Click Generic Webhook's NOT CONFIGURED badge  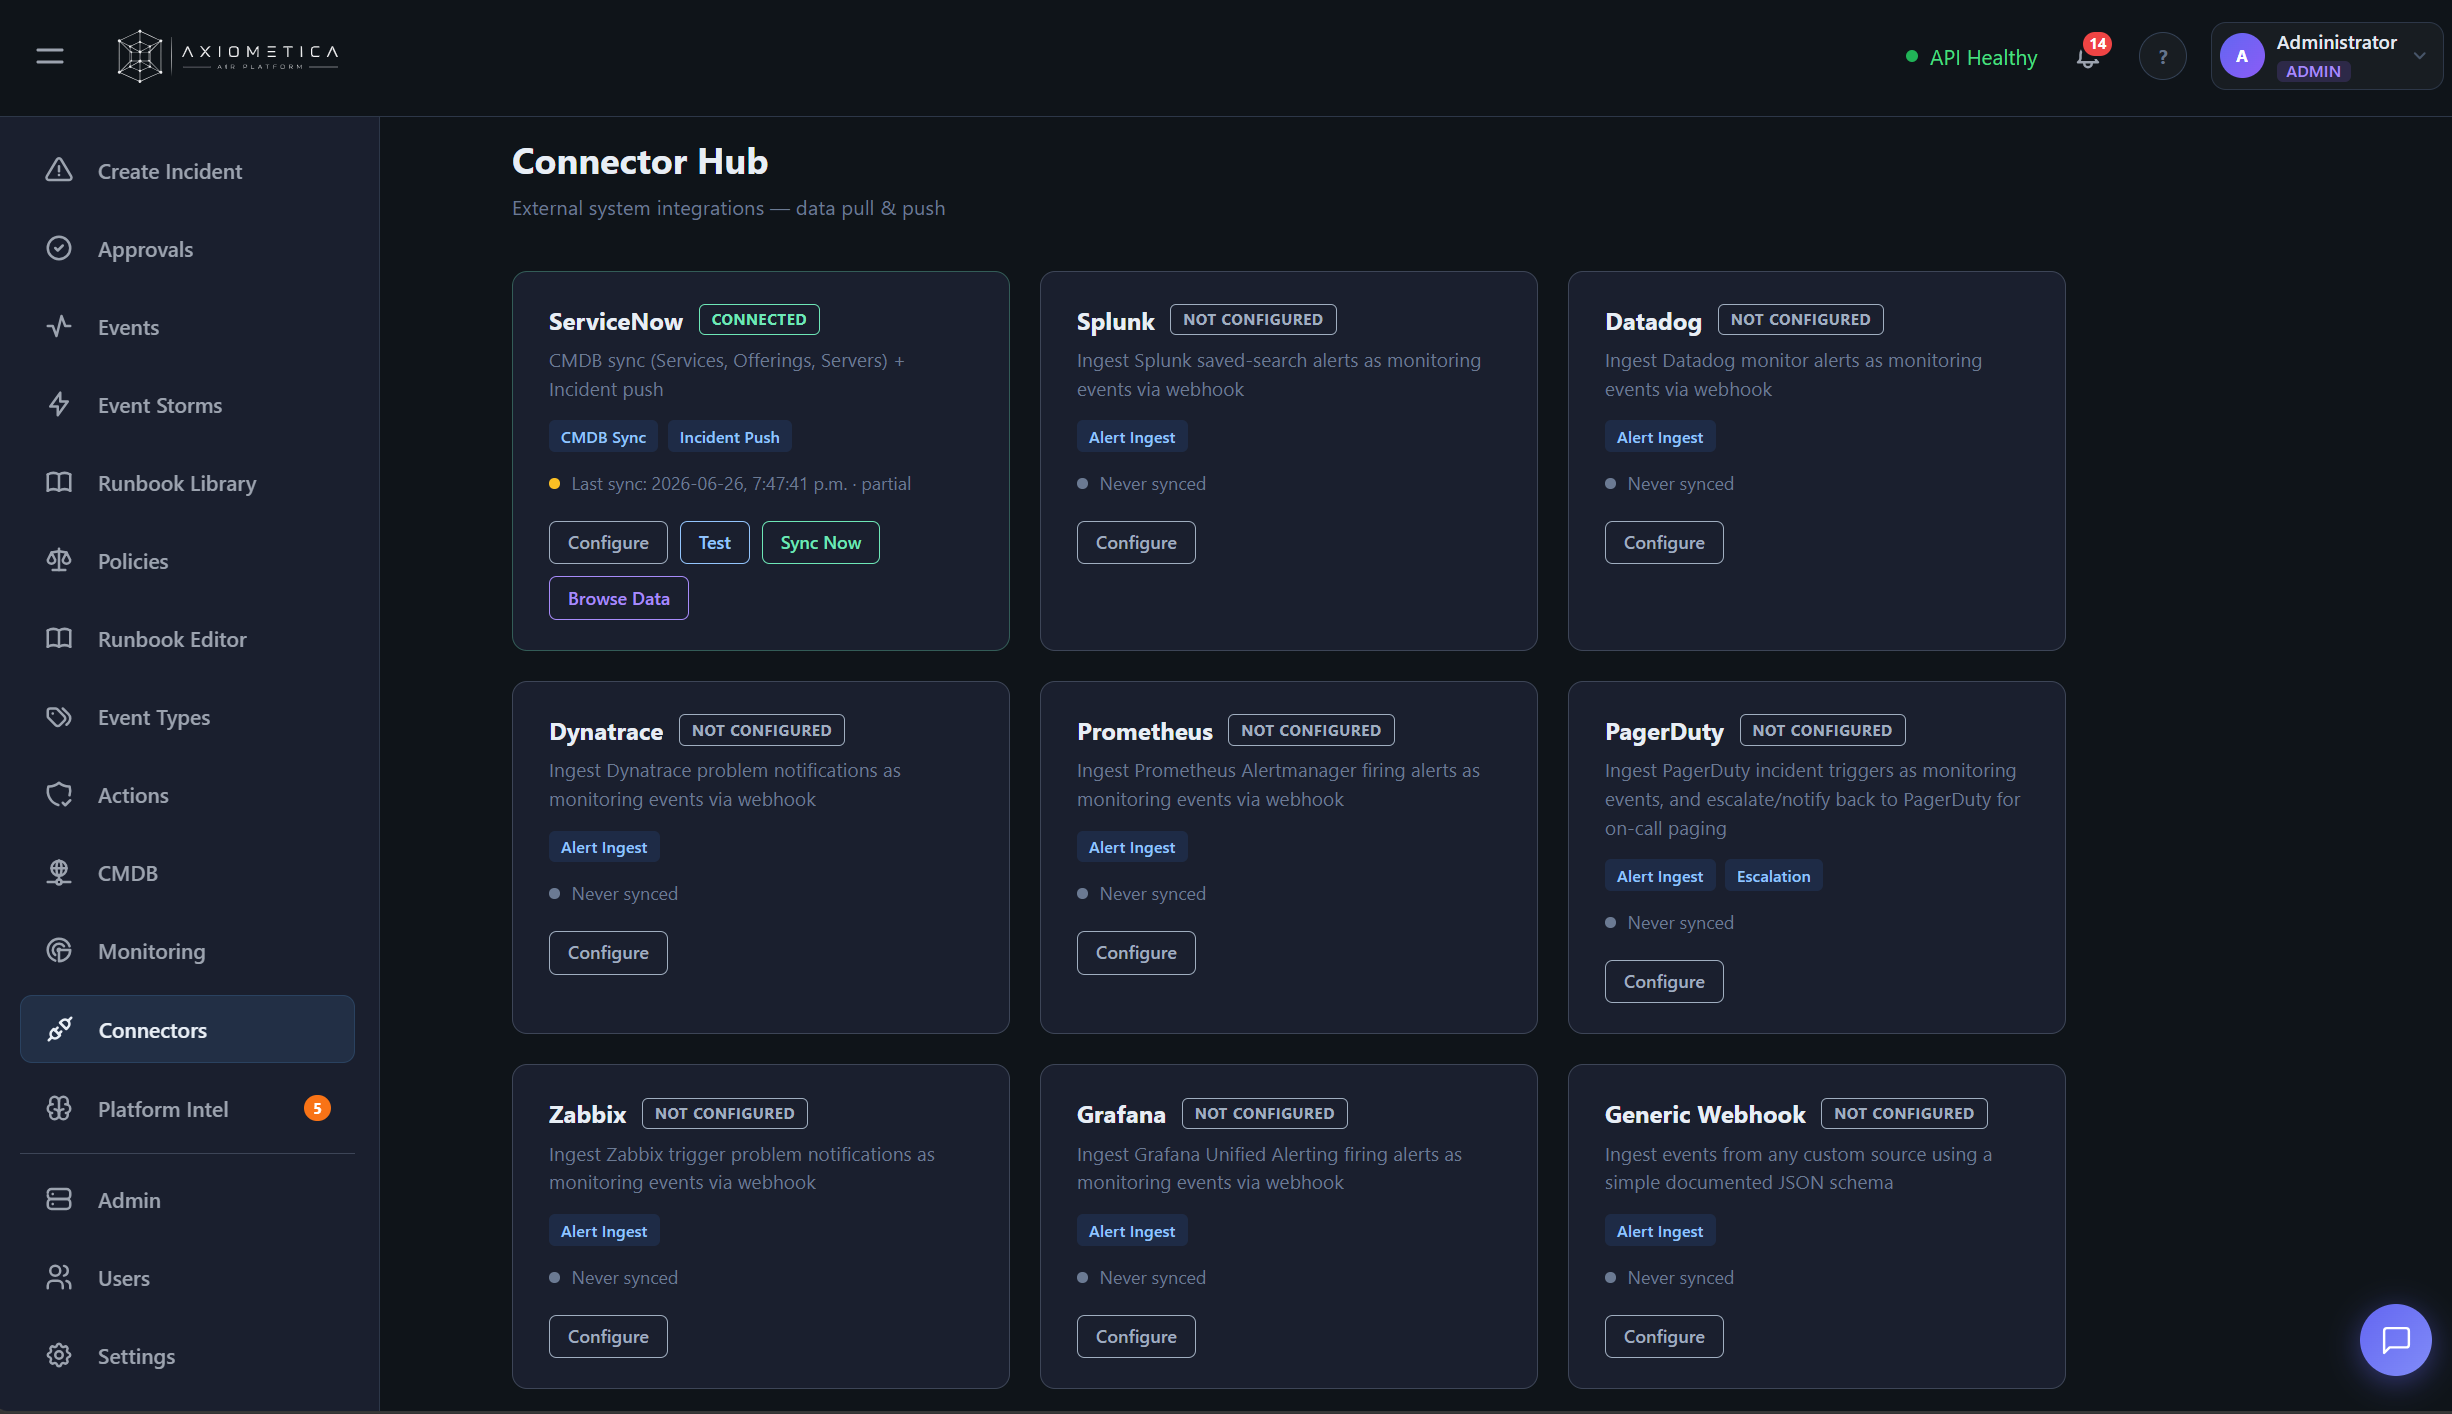[1904, 1113]
